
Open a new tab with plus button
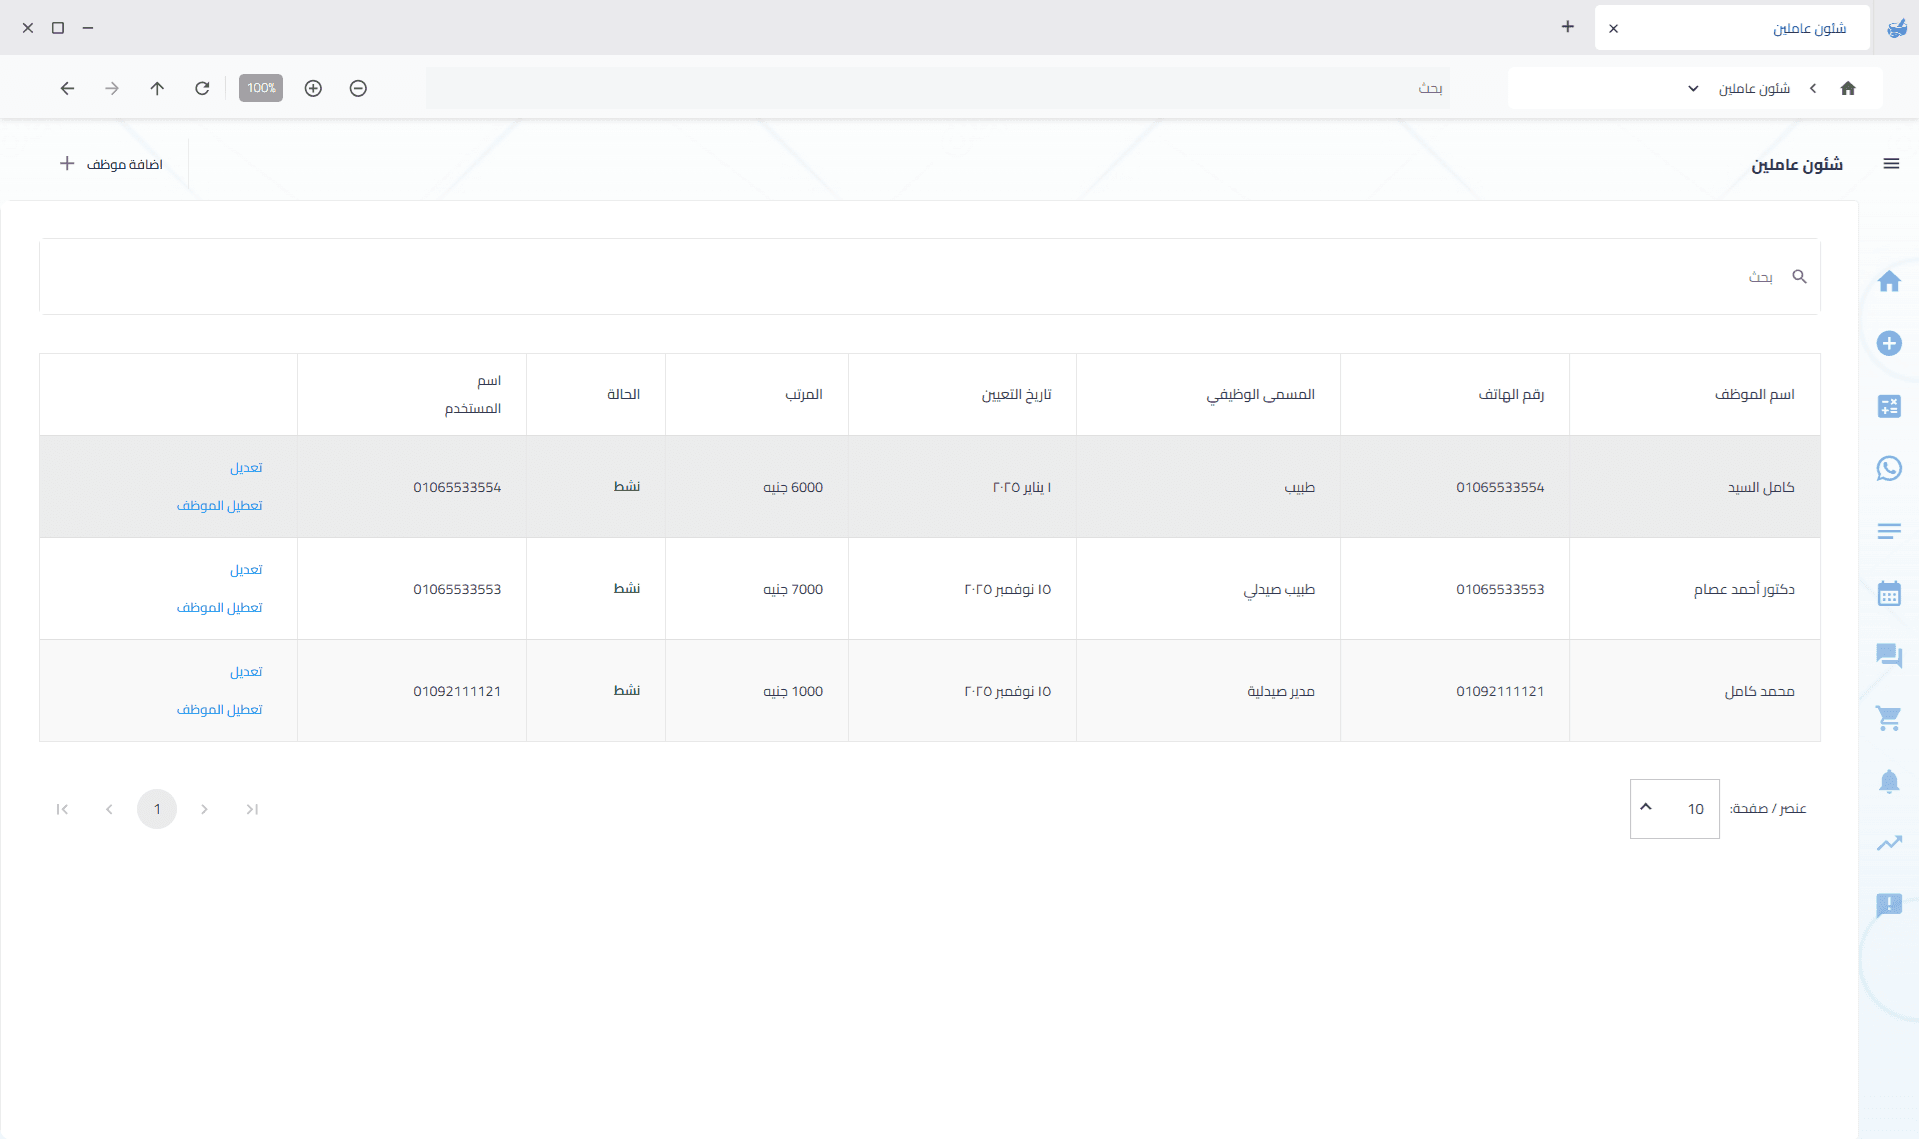point(1567,27)
